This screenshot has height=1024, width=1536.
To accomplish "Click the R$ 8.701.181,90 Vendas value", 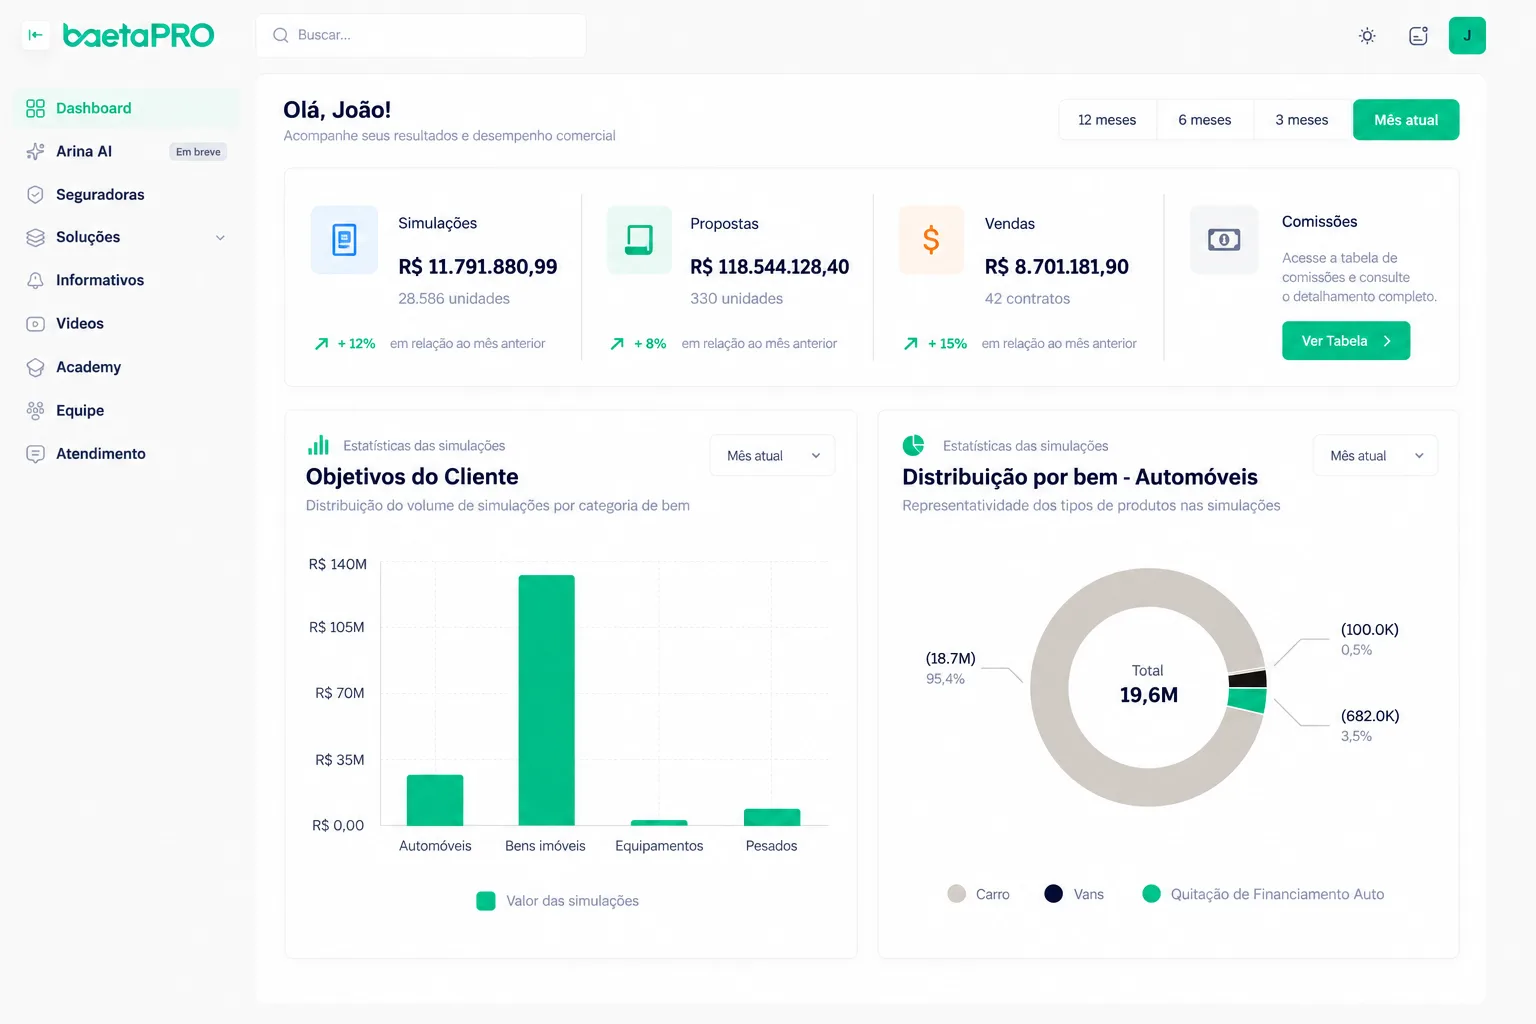I will (x=1057, y=267).
